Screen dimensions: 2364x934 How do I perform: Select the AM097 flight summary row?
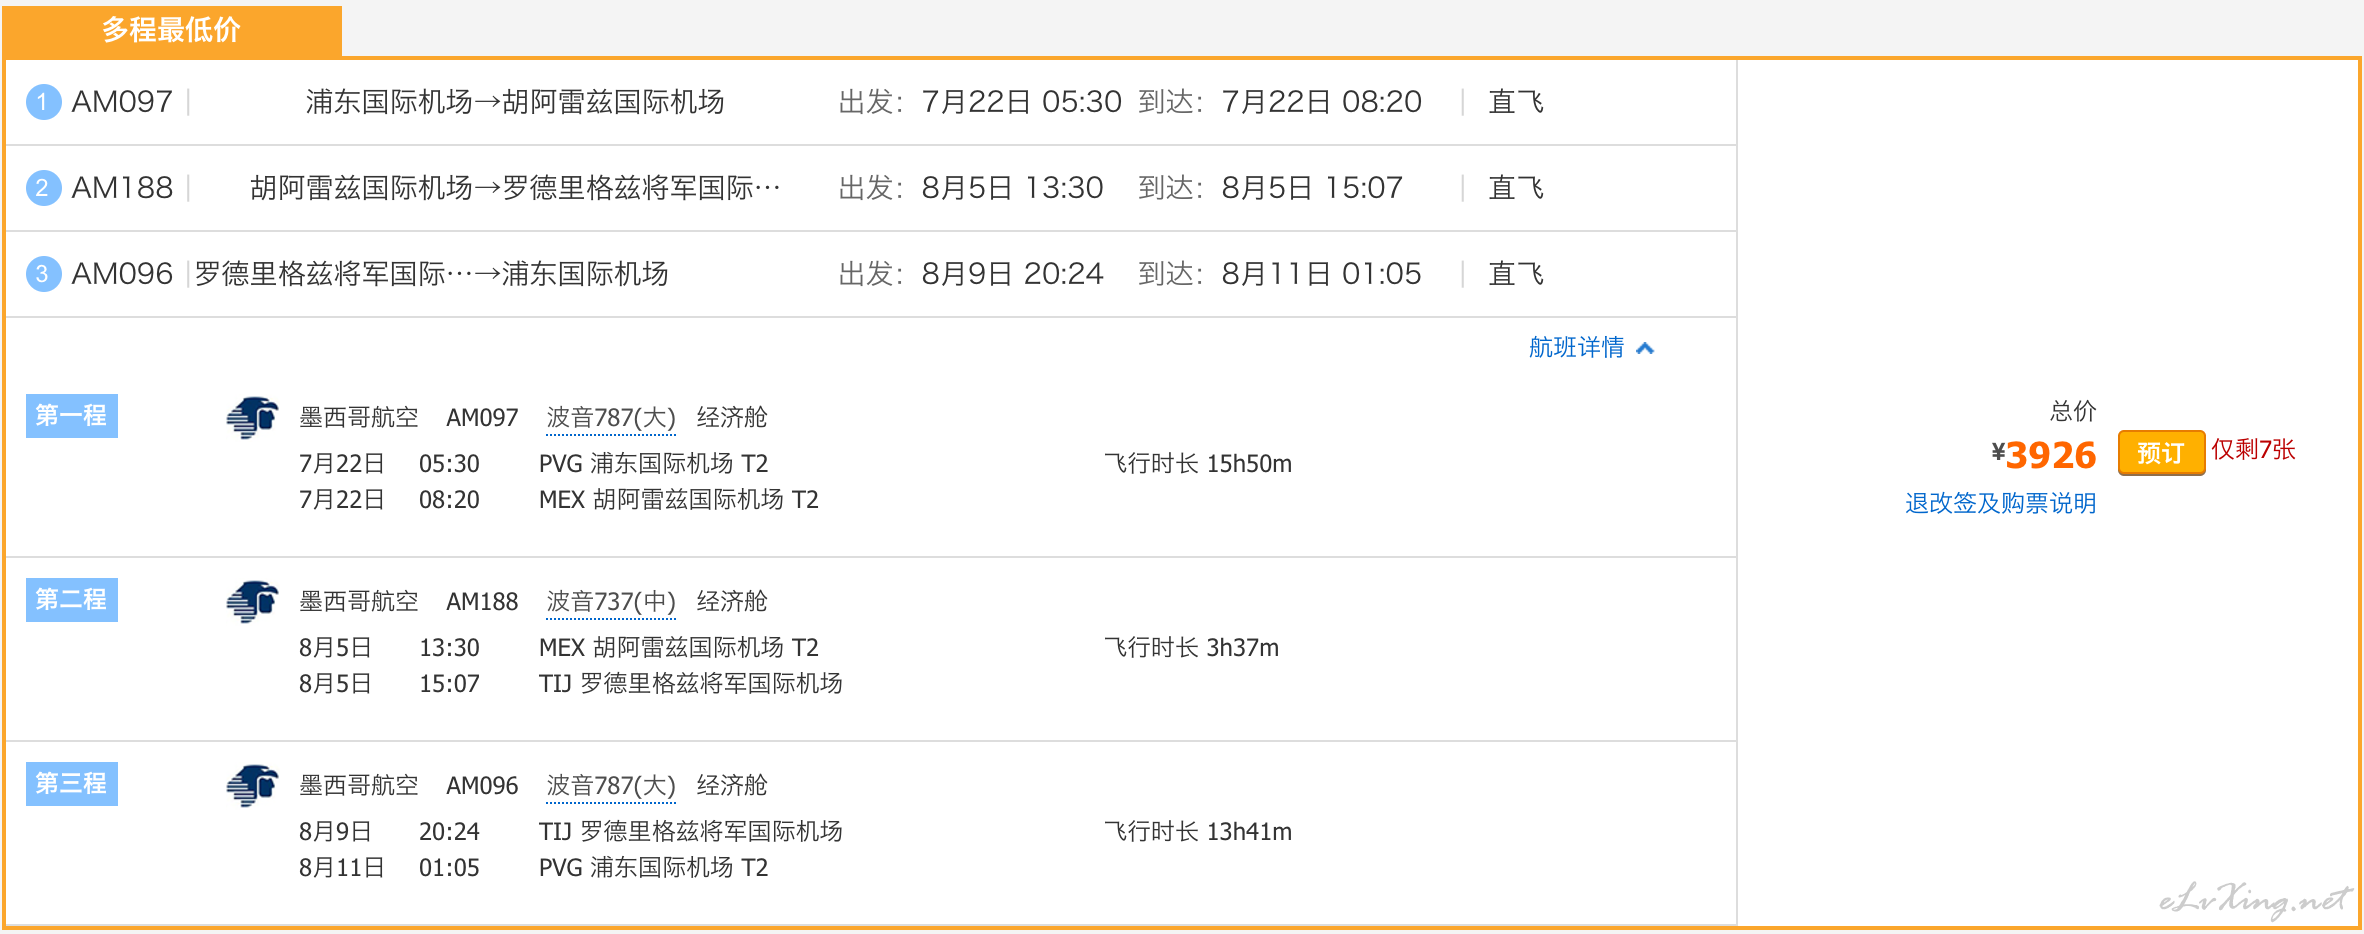(871, 102)
